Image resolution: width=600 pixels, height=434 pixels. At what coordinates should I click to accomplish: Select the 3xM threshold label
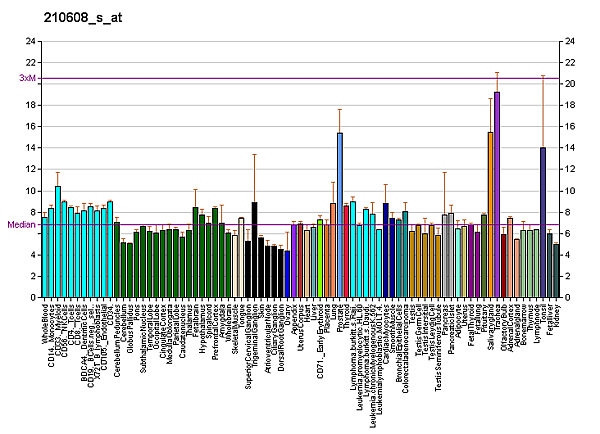click(x=26, y=78)
